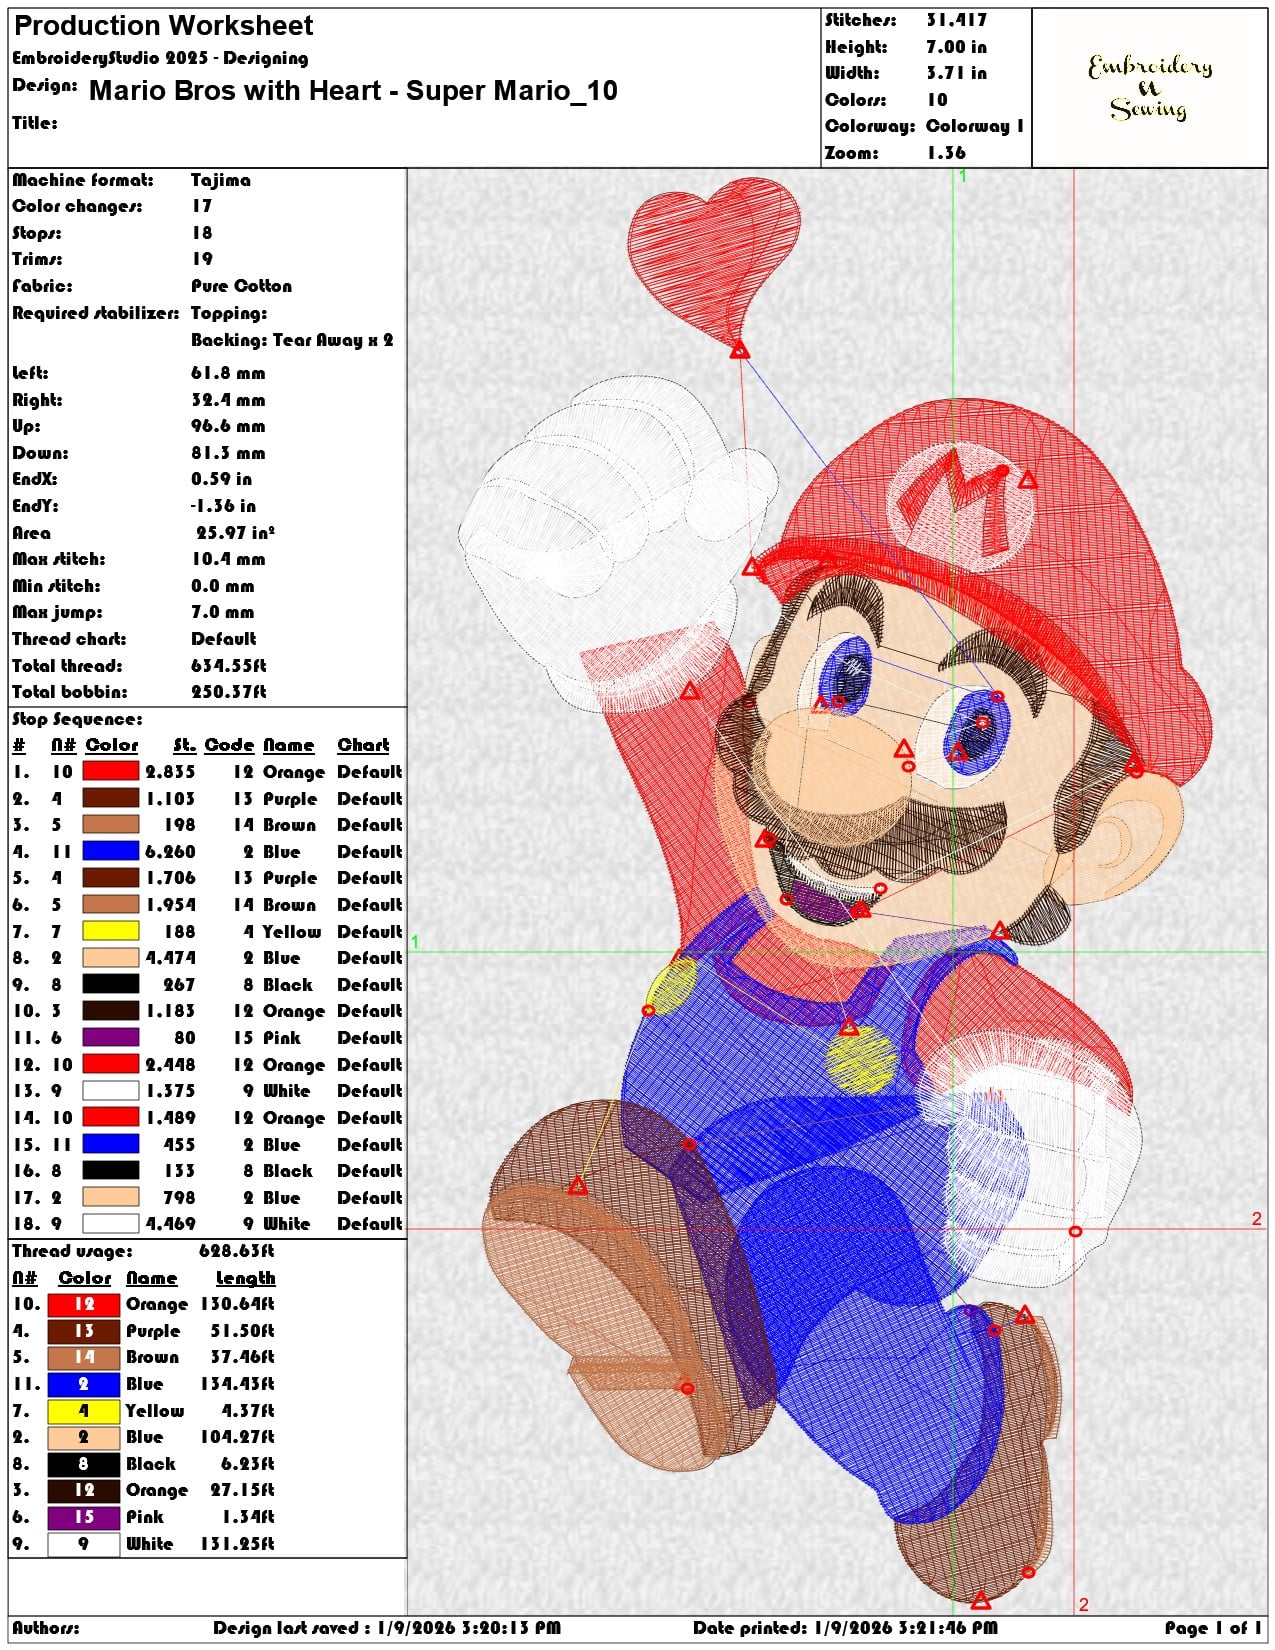The image size is (1275, 1650).
Task: Select stitch count 6,260 in stop row 4
Action: point(170,852)
